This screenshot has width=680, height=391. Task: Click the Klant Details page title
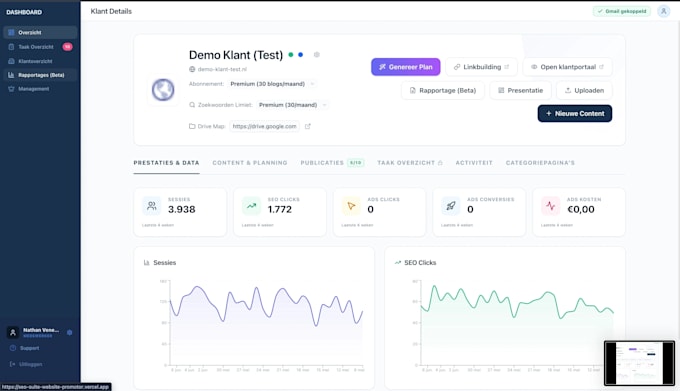(x=111, y=11)
